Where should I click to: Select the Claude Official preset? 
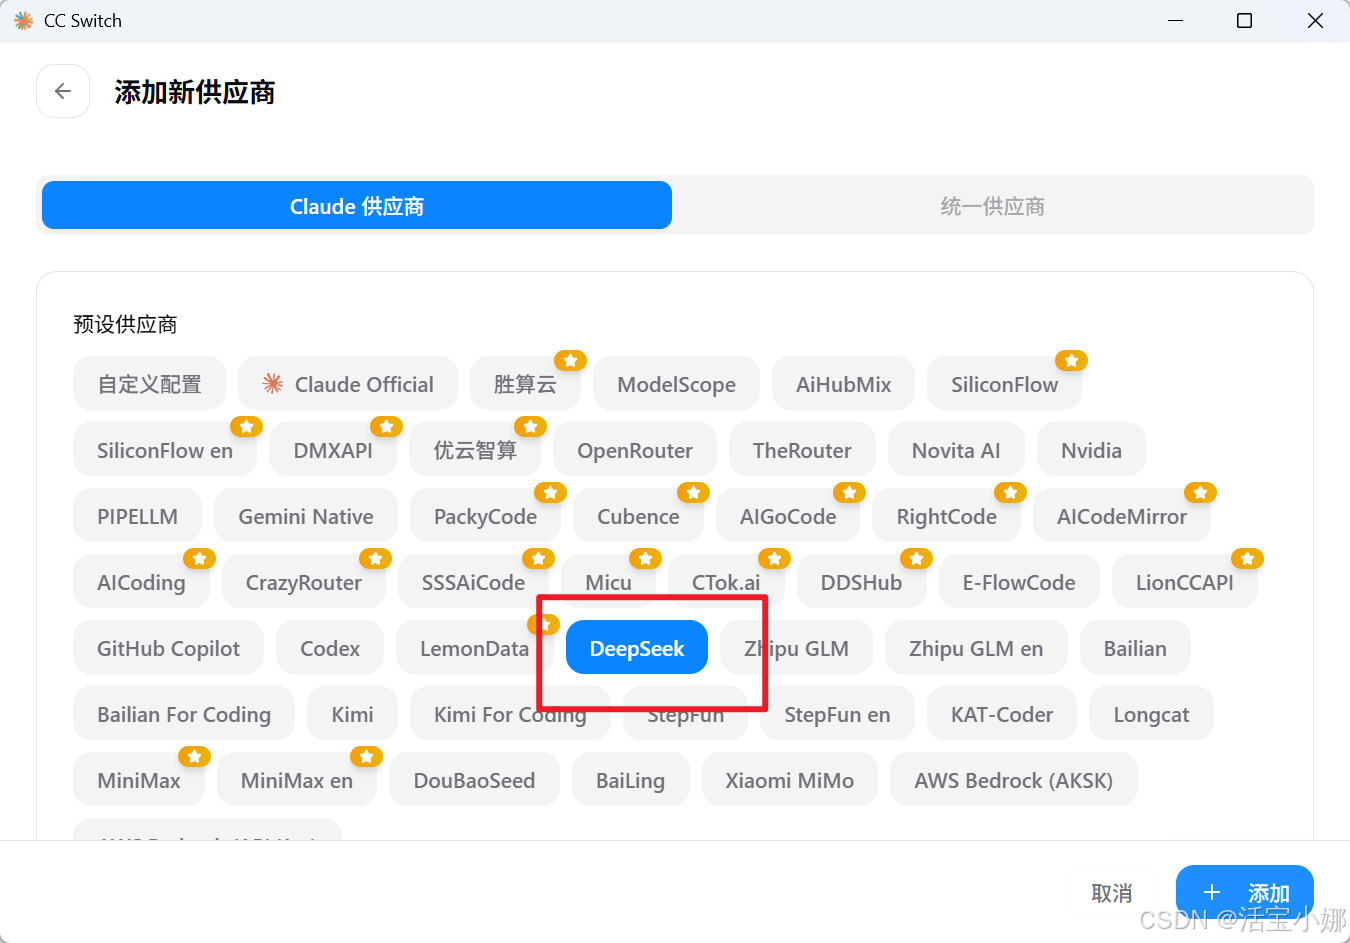tap(348, 384)
